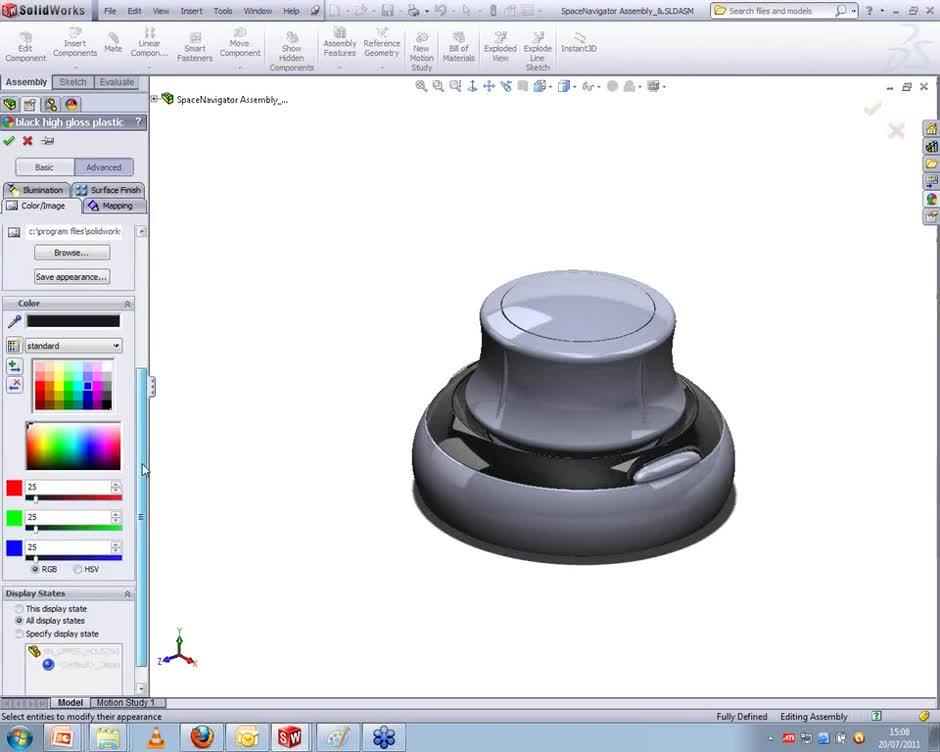
Task: Click the pushpin icon to keep the panel visible
Action: point(47,141)
